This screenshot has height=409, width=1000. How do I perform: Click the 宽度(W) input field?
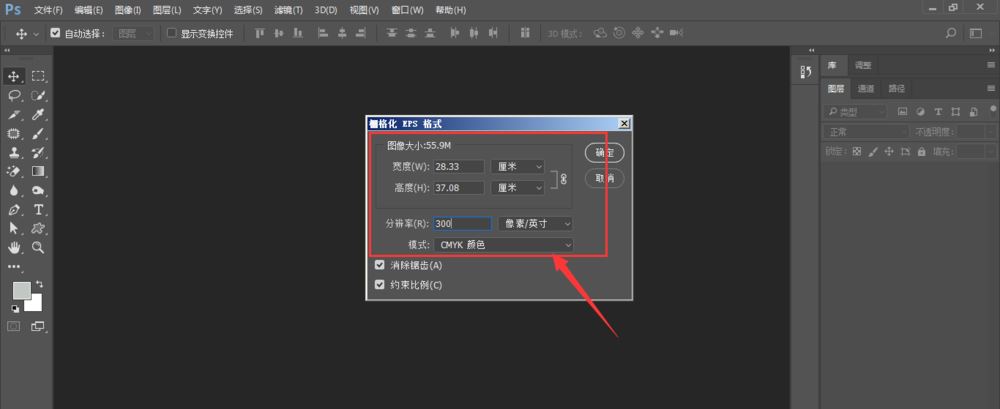(x=459, y=167)
